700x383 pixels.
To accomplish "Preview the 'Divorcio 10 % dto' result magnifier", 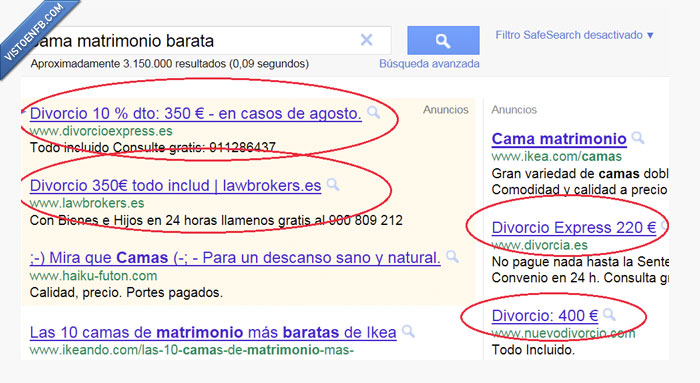I will pyautogui.click(x=374, y=112).
